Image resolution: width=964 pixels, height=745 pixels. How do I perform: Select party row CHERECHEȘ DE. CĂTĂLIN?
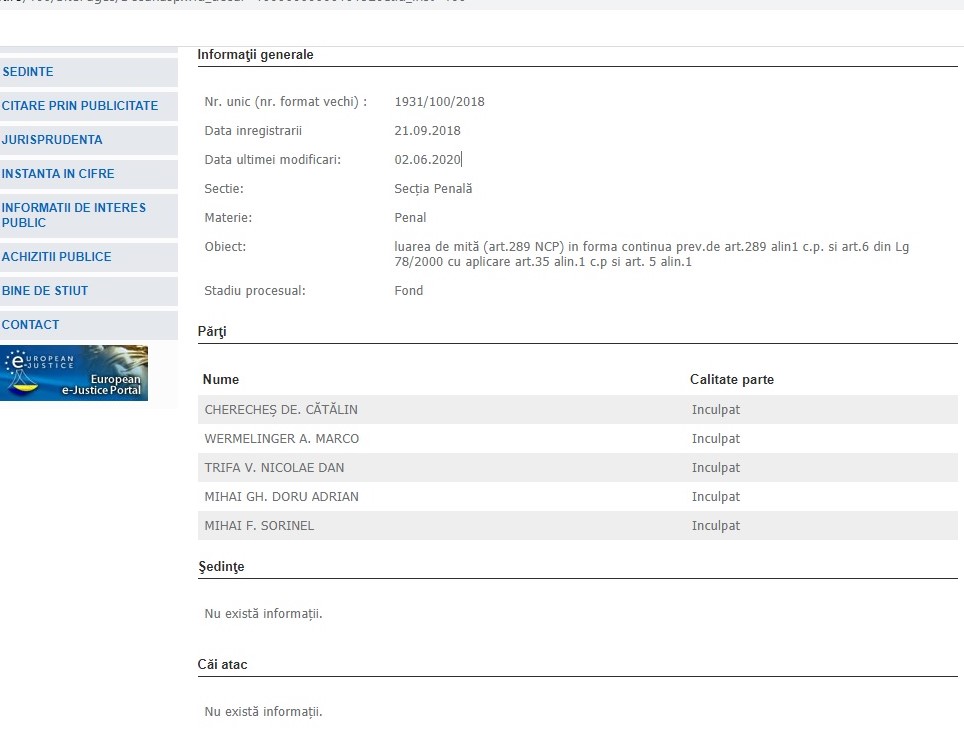point(281,410)
